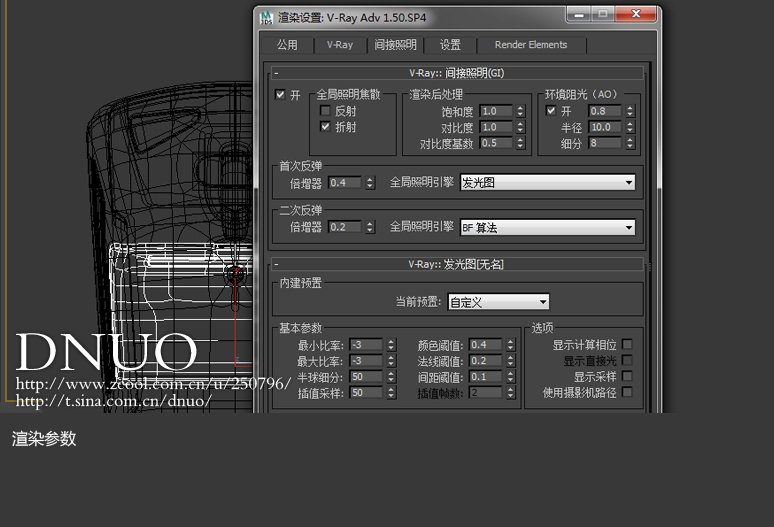The width and height of the screenshot is (774, 527).
Task: Select the 间接照明 tab
Action: pyautogui.click(x=395, y=45)
